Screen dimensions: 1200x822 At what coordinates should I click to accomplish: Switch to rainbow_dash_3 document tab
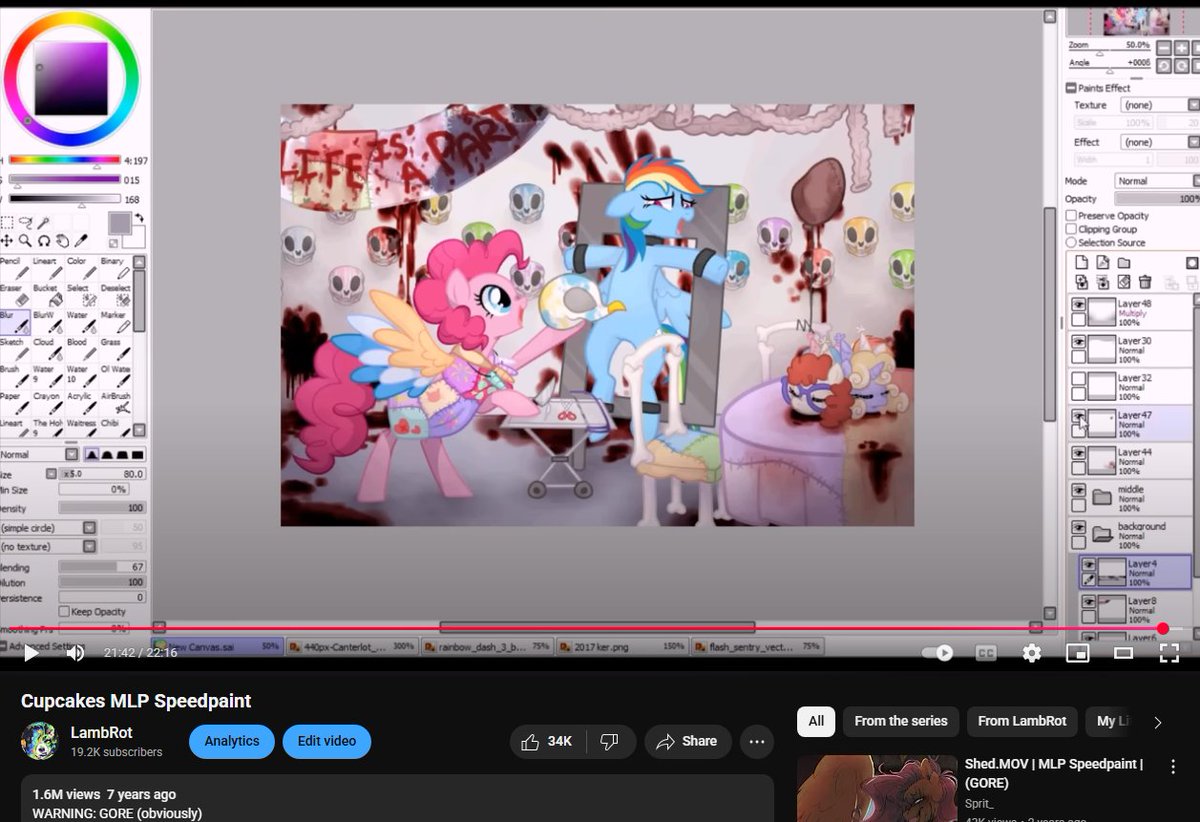pos(487,647)
